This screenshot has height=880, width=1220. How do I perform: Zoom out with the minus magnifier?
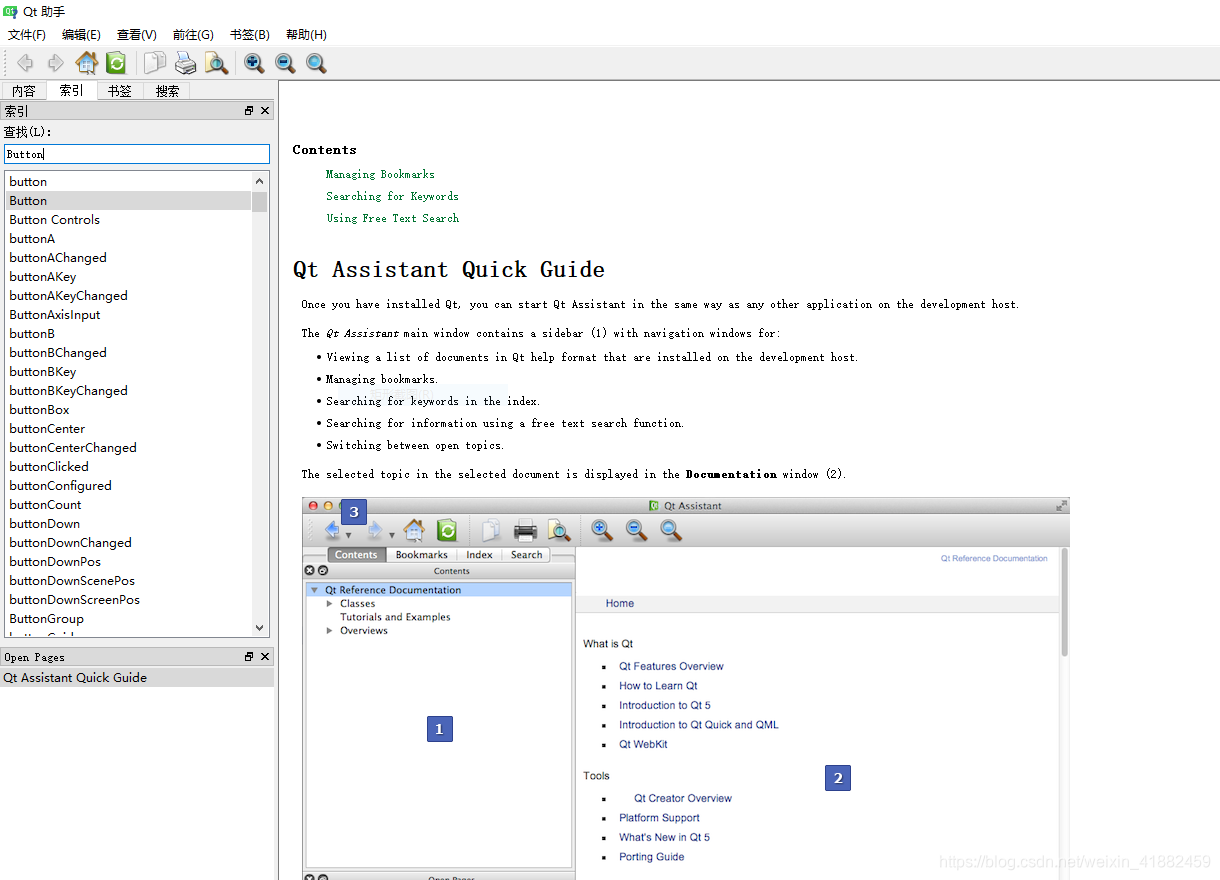(285, 63)
